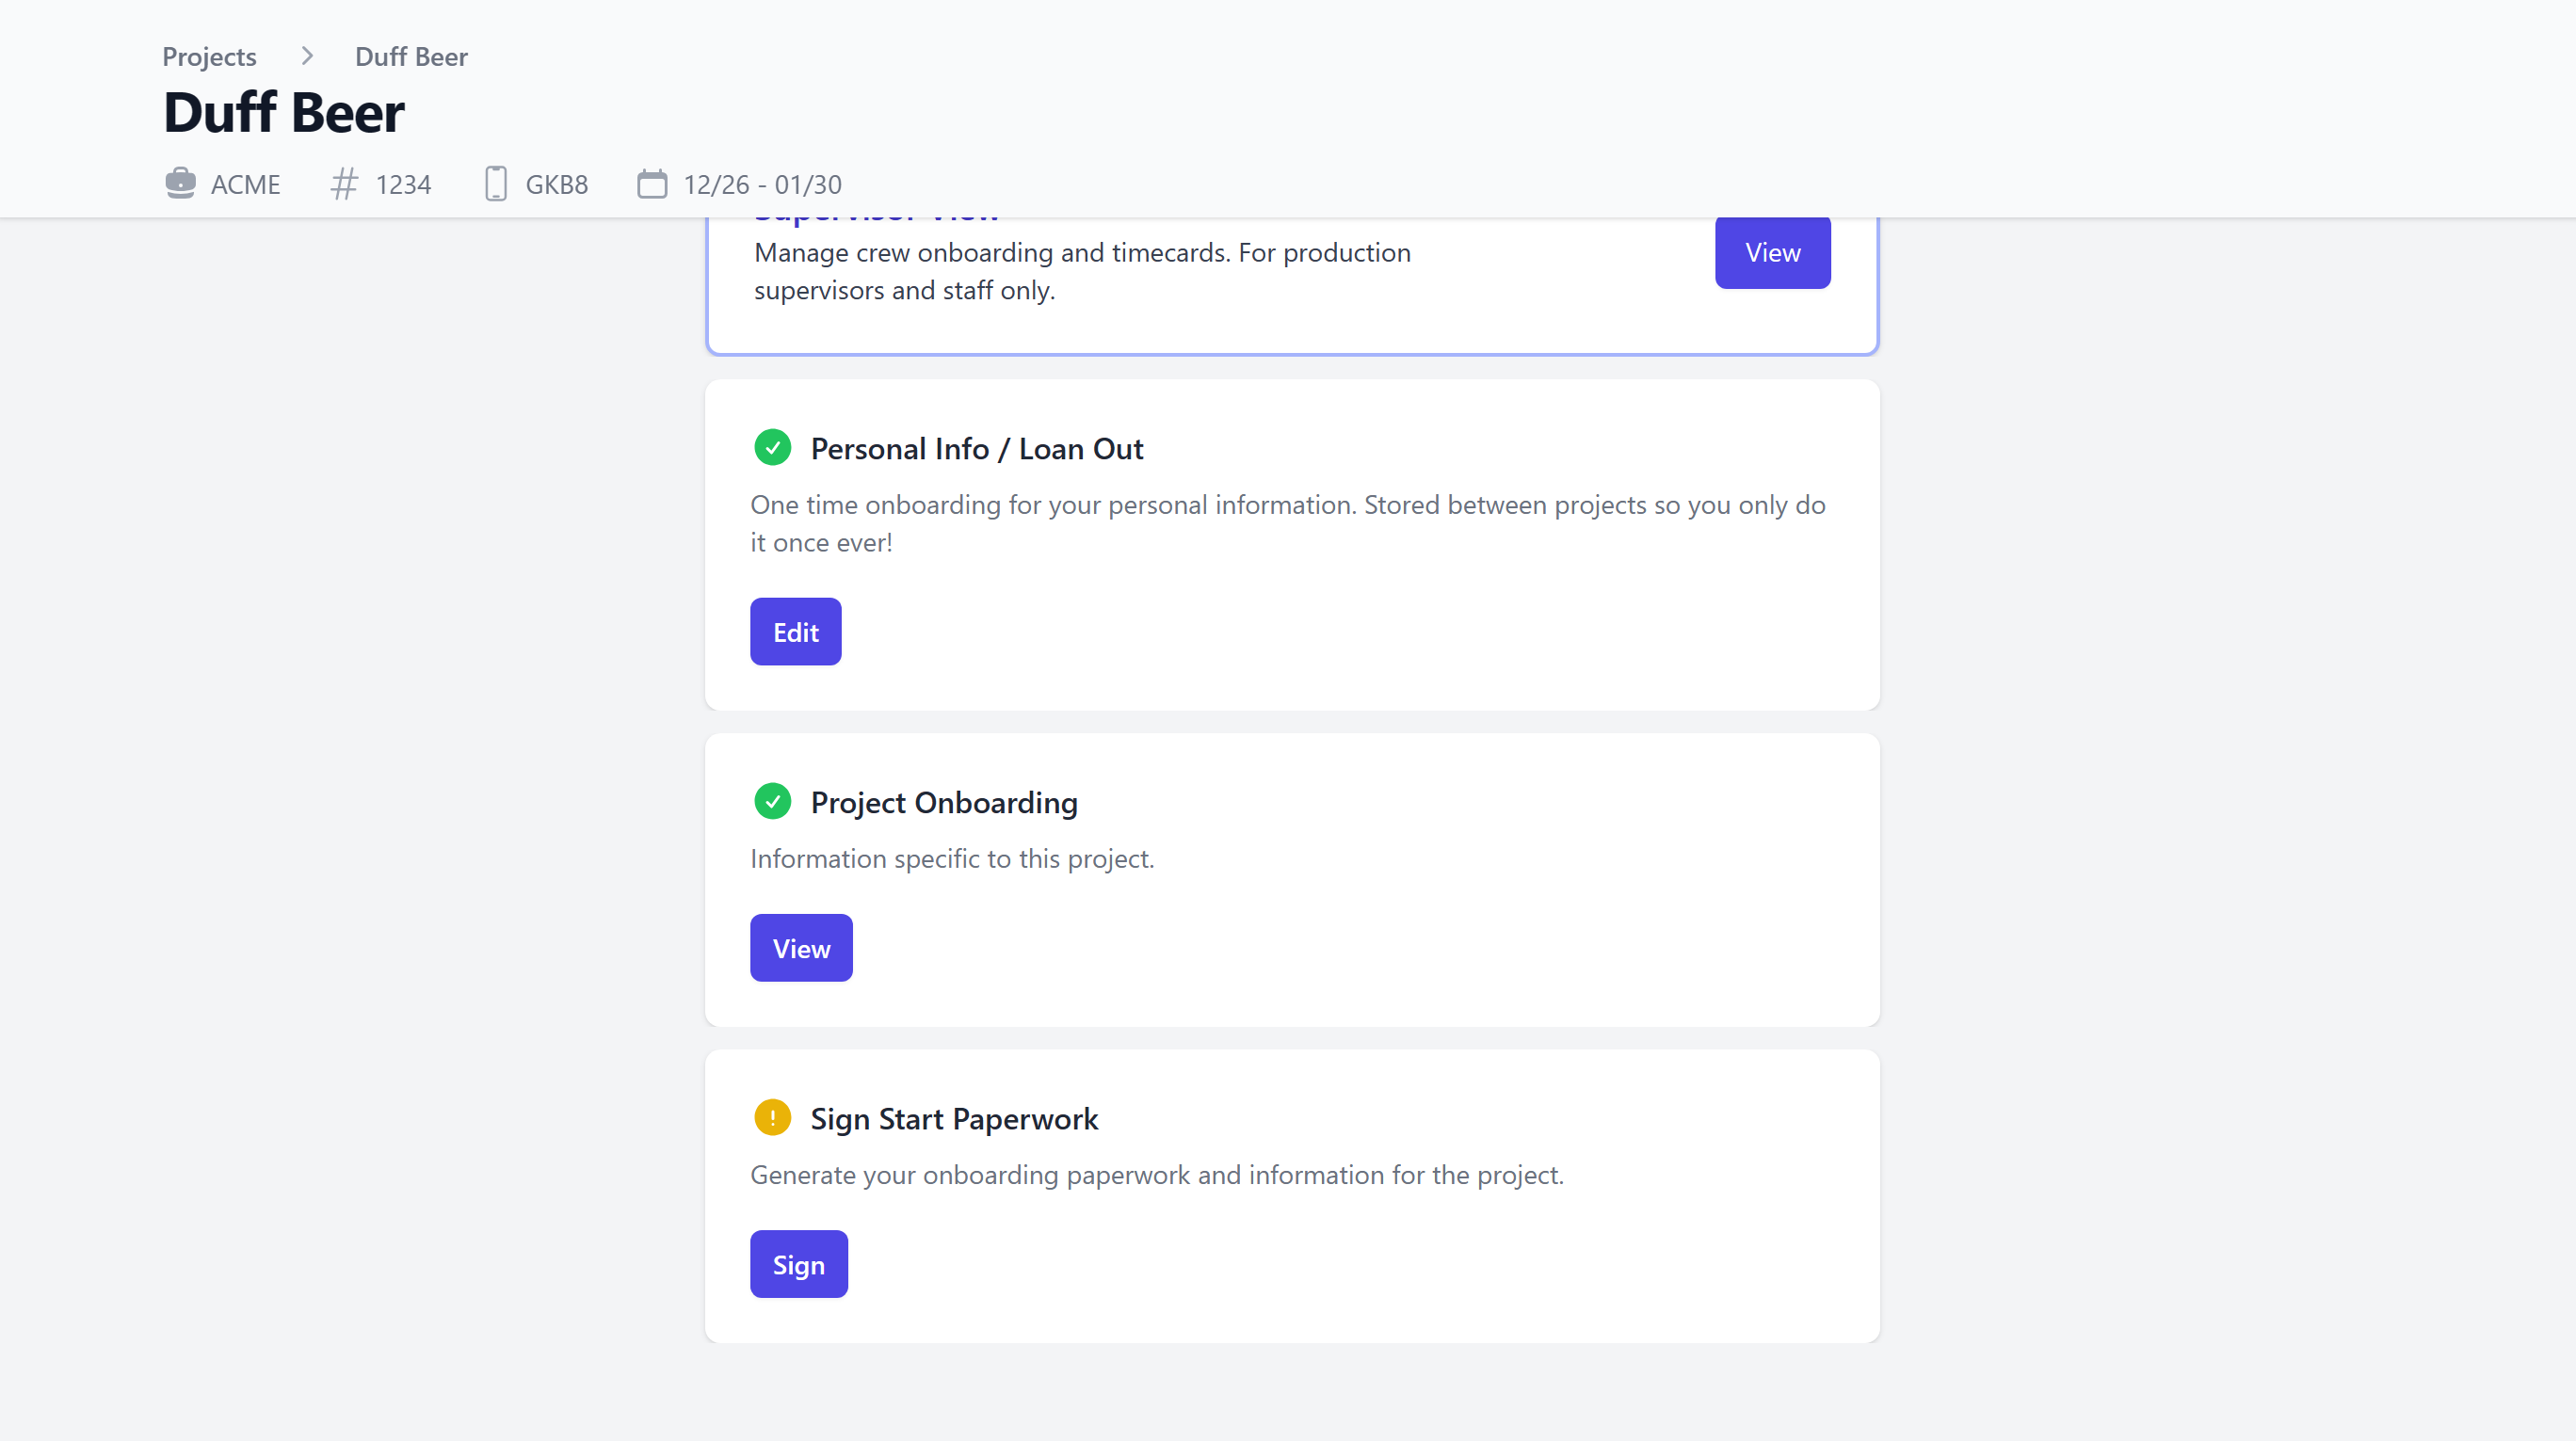Click the 'One time onboarding' description text
Viewport: 2576px width, 1441px height.
tap(1288, 523)
